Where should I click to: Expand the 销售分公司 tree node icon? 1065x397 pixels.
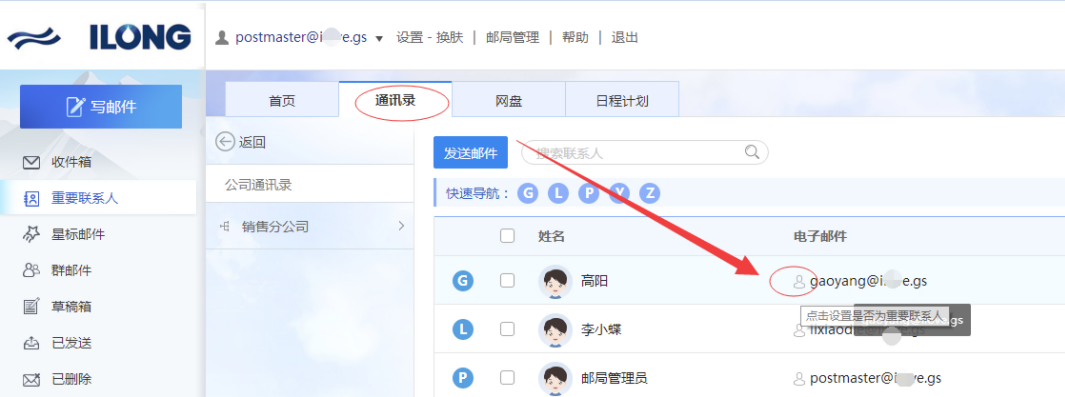point(225,226)
